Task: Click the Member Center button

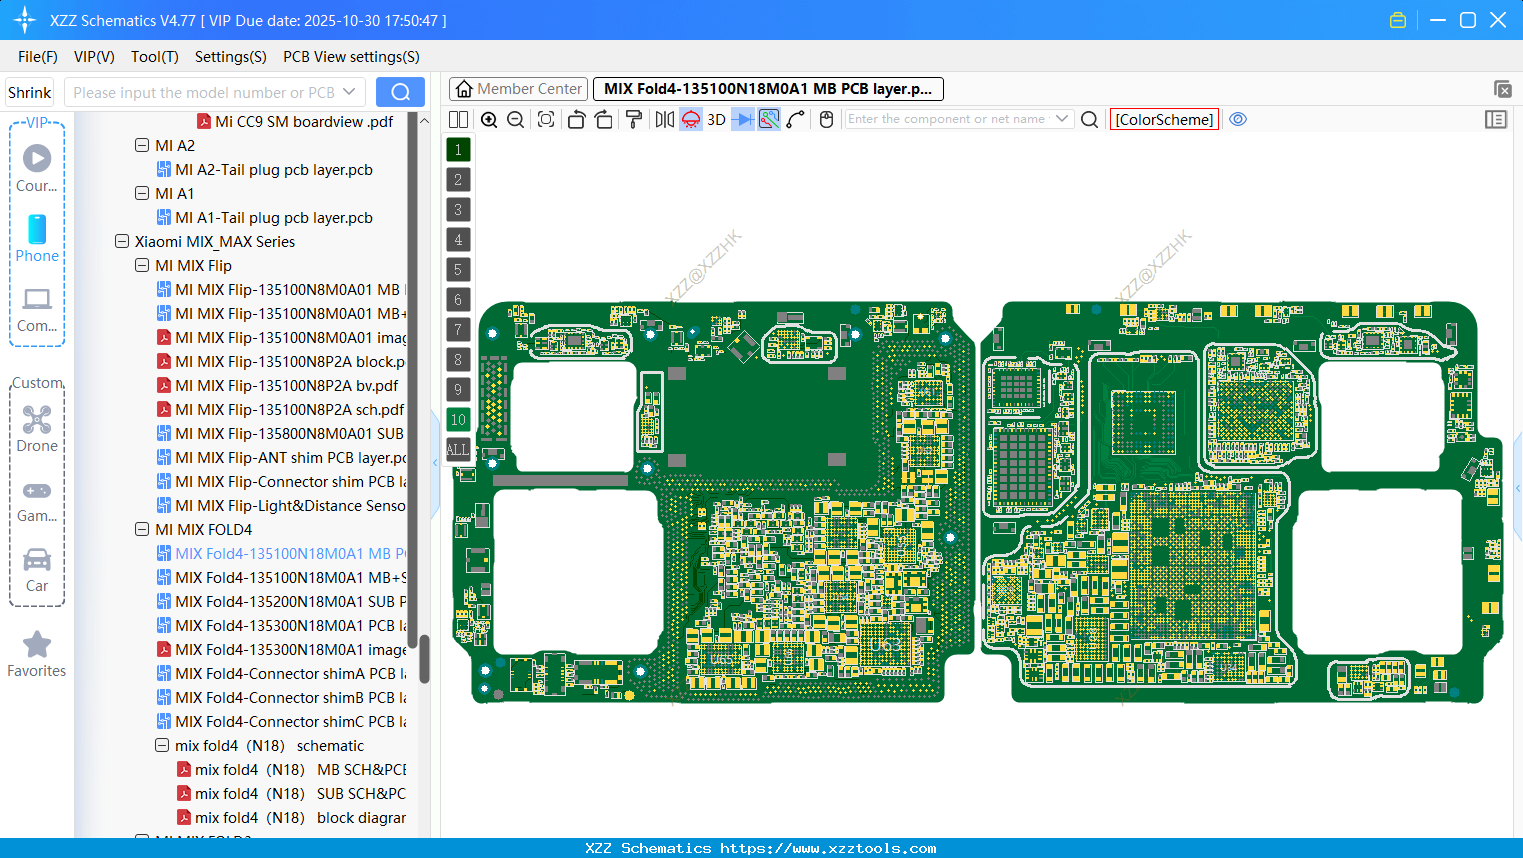Action: (517, 88)
